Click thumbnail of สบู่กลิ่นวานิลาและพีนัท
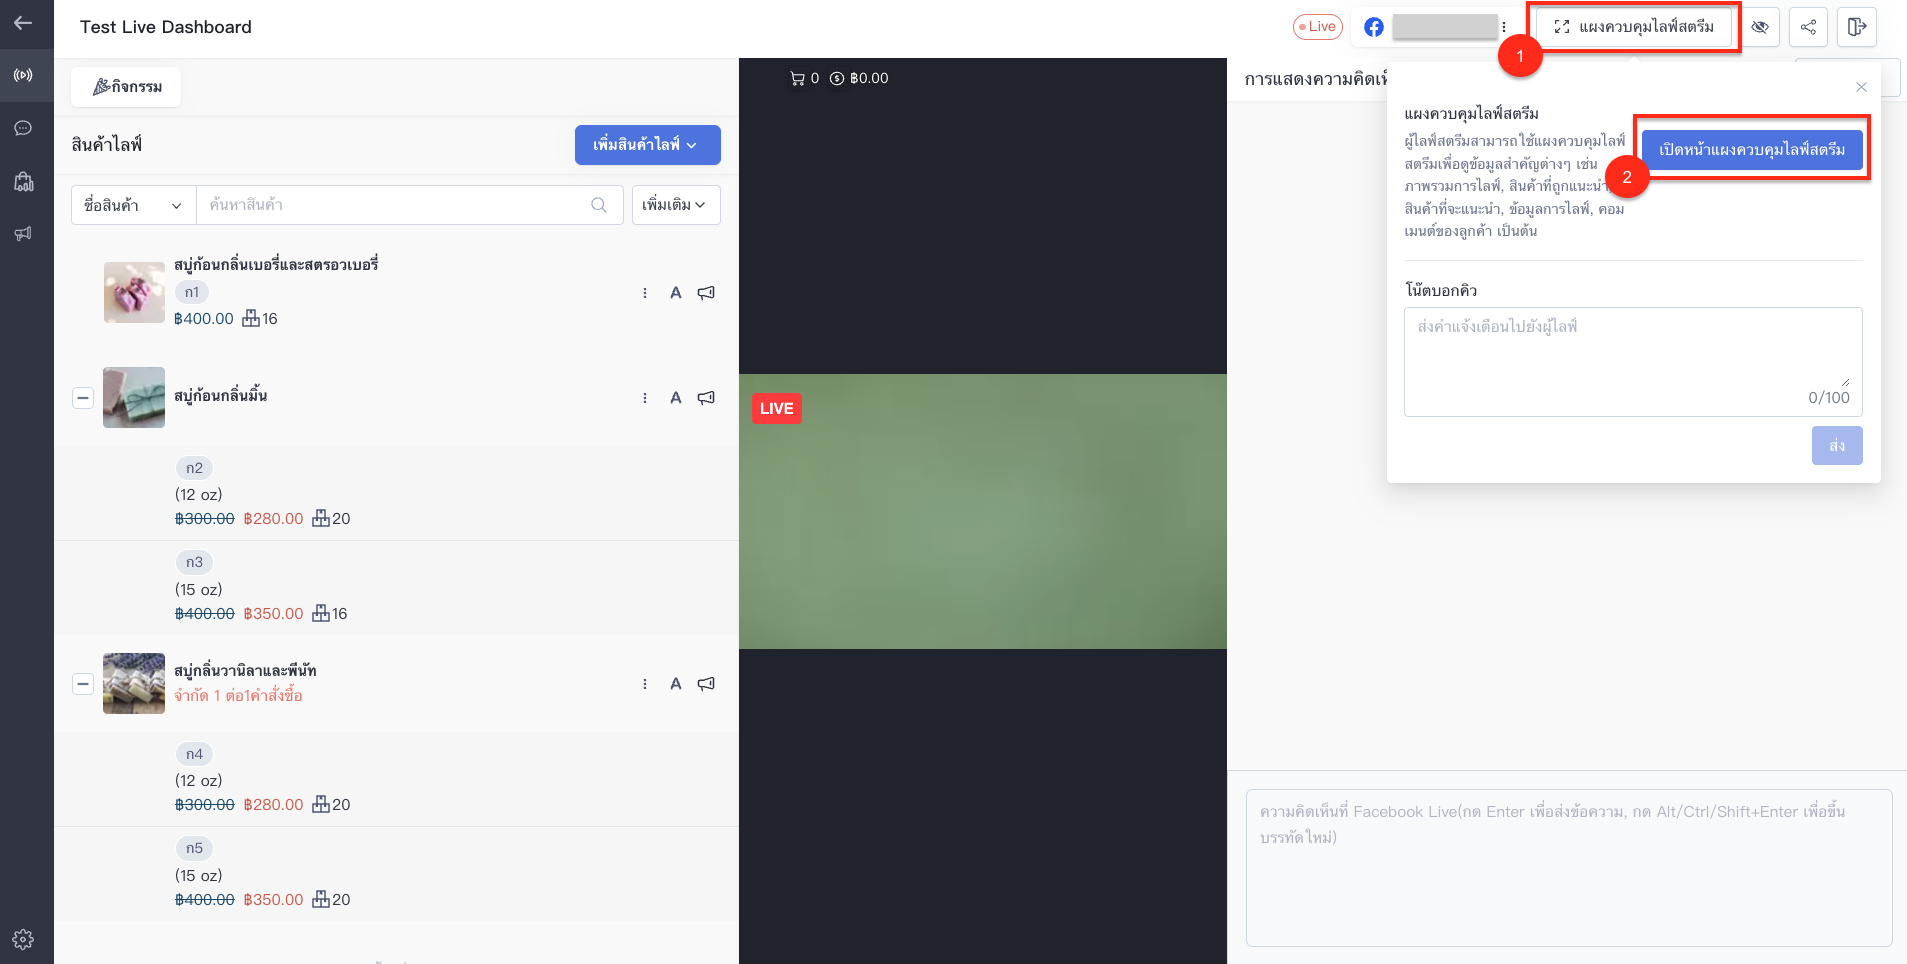Screen dimensions: 1907x964 pos(134,683)
